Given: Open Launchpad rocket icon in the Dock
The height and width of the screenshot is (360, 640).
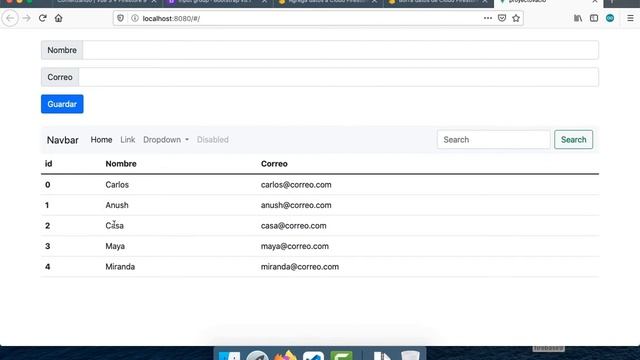Looking at the screenshot, I should [x=257, y=356].
